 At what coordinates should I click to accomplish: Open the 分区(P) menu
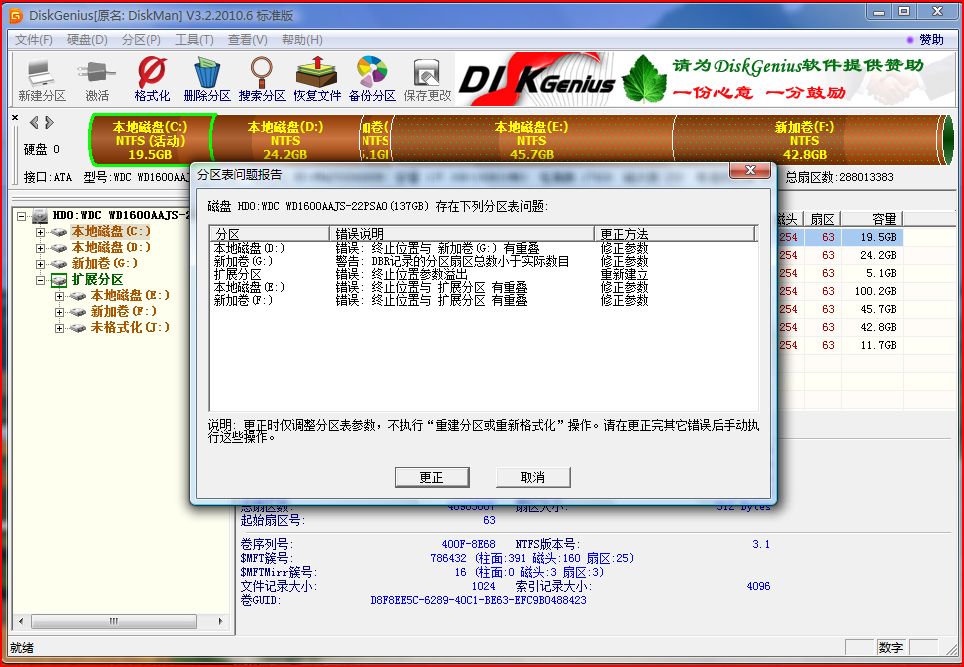point(141,39)
